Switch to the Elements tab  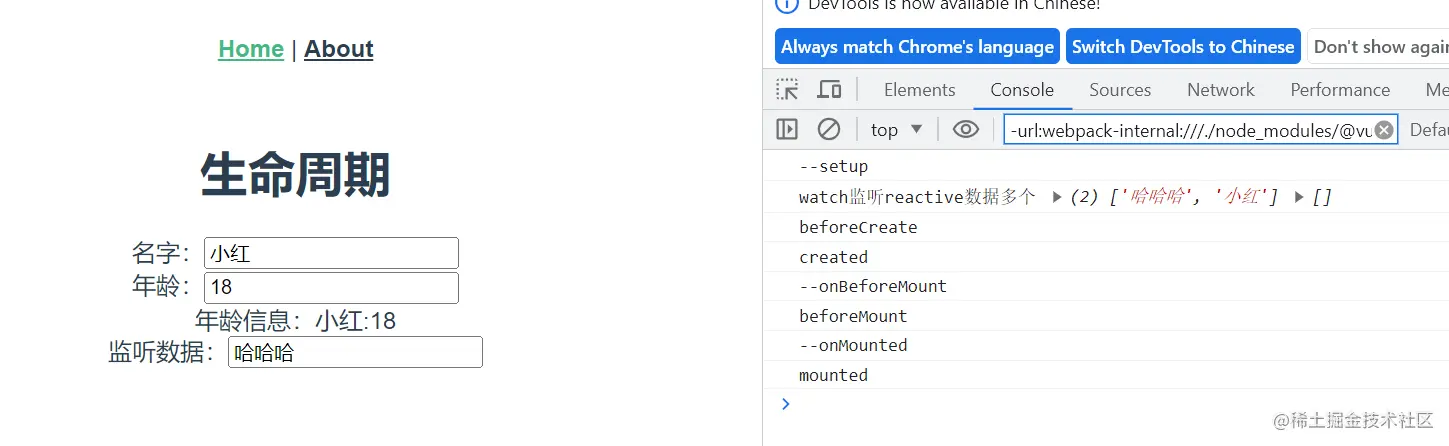[x=919, y=90]
